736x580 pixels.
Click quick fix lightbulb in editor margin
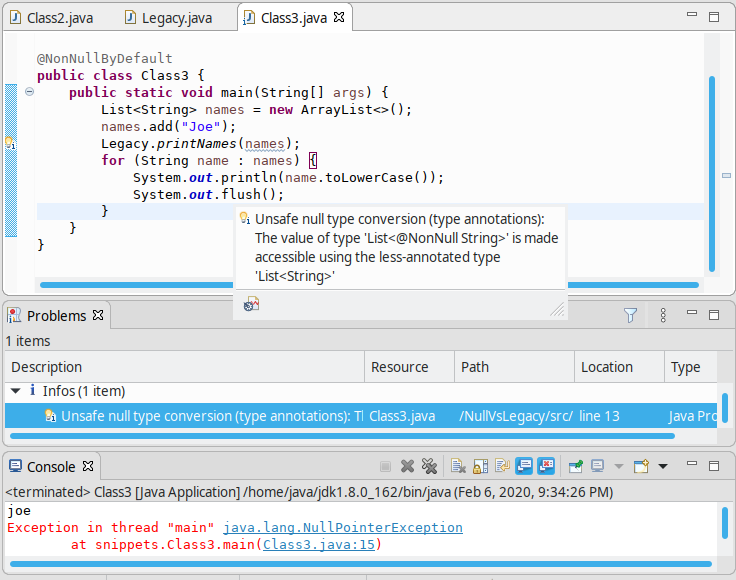[x=10, y=143]
